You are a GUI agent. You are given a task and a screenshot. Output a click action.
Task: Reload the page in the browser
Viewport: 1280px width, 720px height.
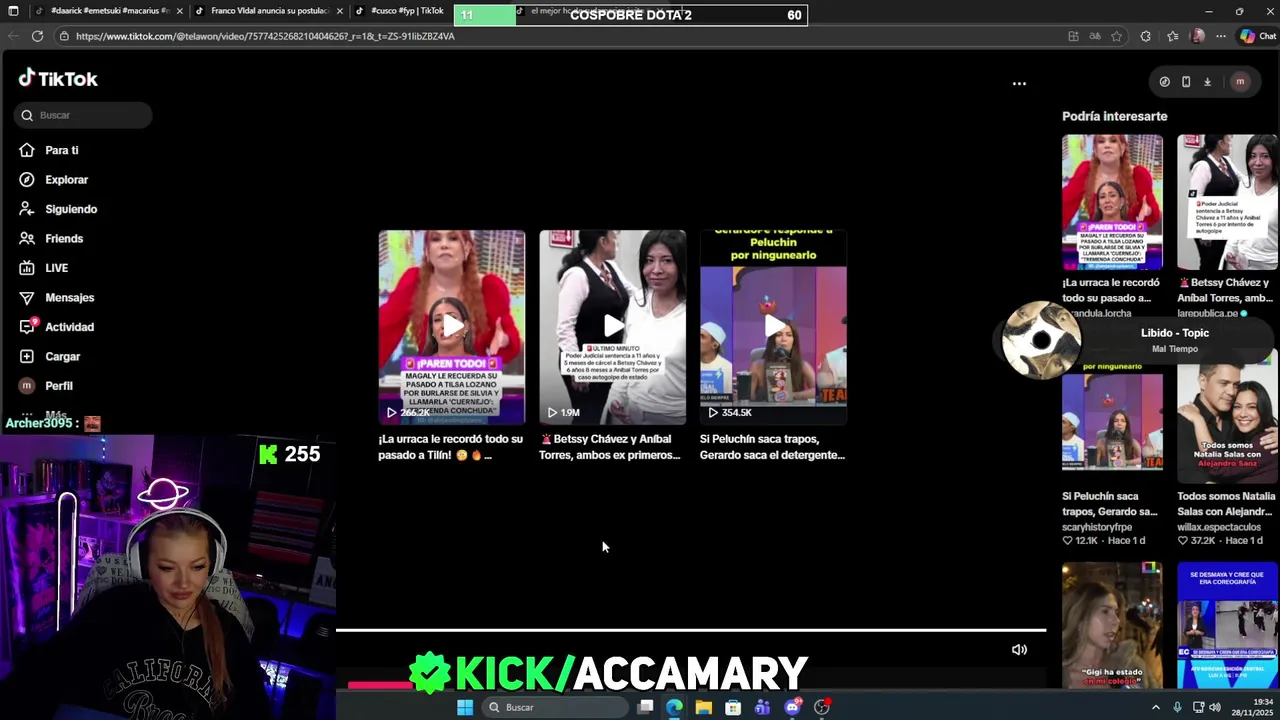pos(37,36)
